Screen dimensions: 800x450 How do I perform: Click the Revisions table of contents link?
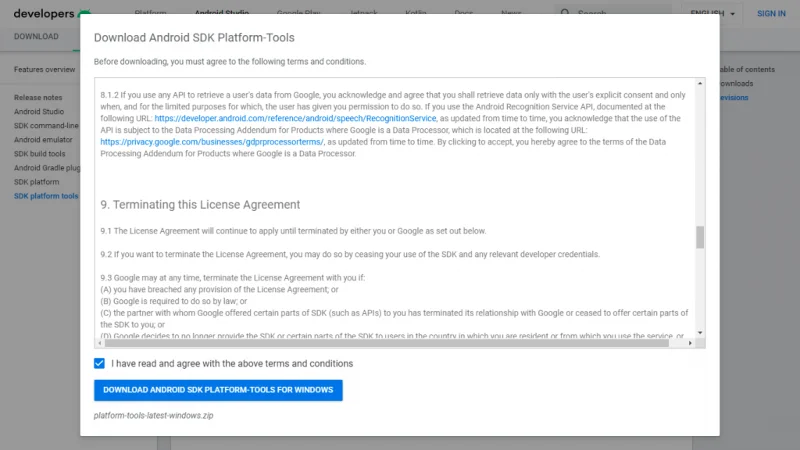[x=734, y=97]
